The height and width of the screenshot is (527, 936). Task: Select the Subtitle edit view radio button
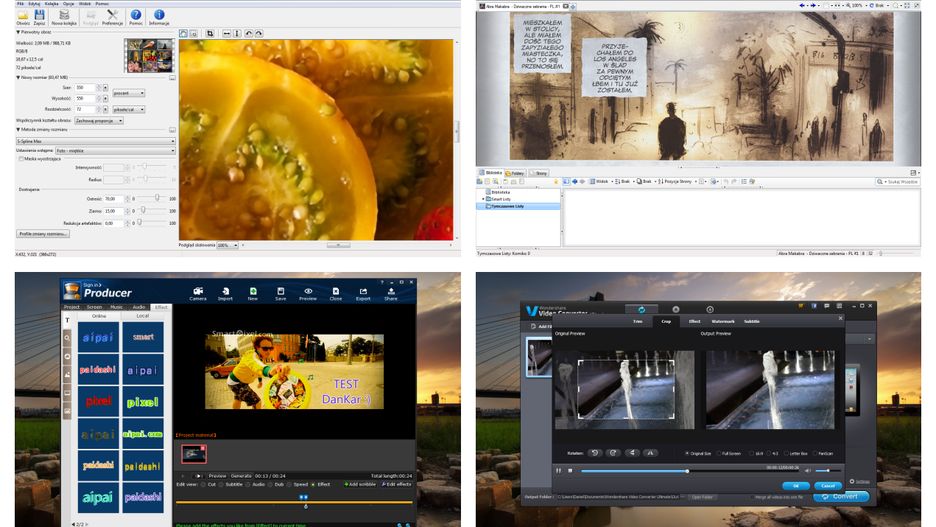[219, 484]
